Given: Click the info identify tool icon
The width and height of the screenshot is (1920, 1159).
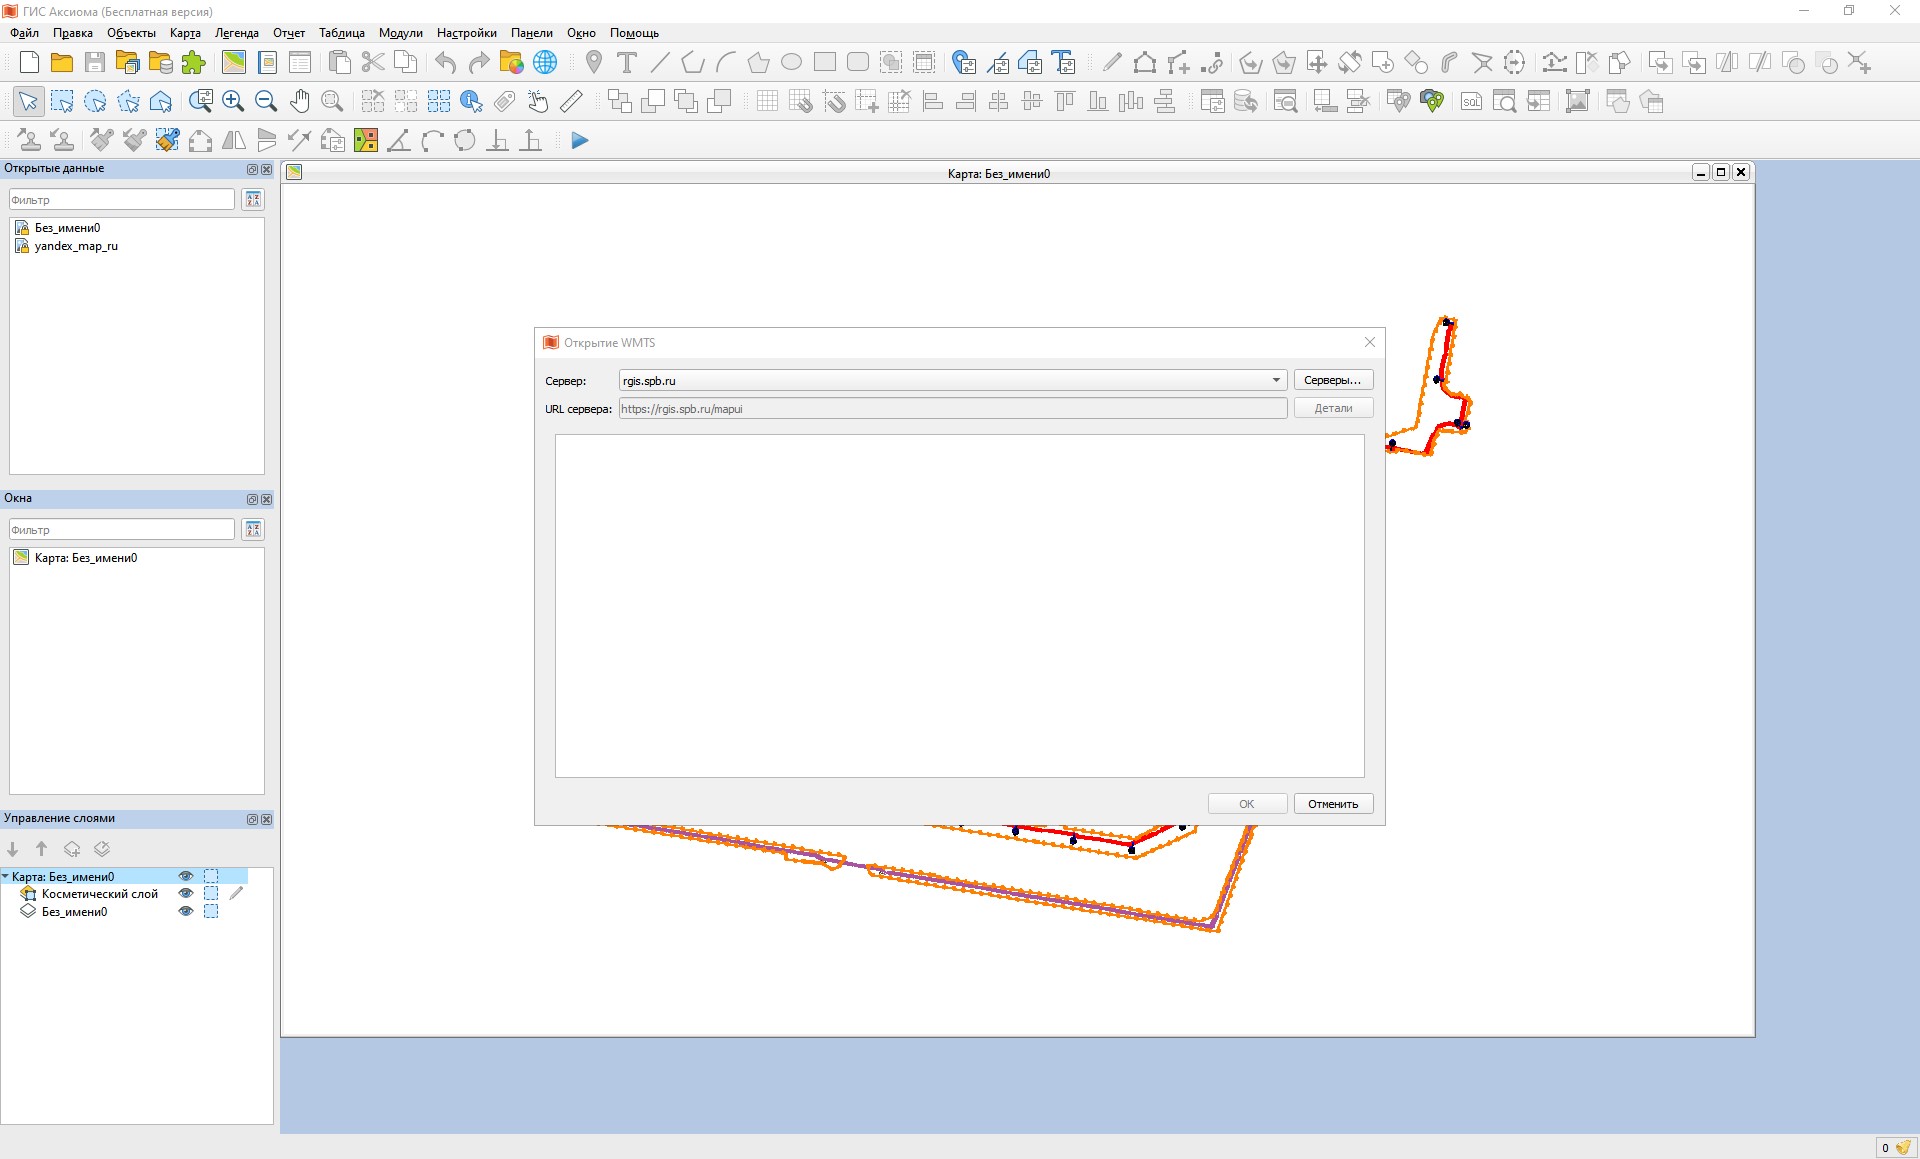Looking at the screenshot, I should click(471, 101).
